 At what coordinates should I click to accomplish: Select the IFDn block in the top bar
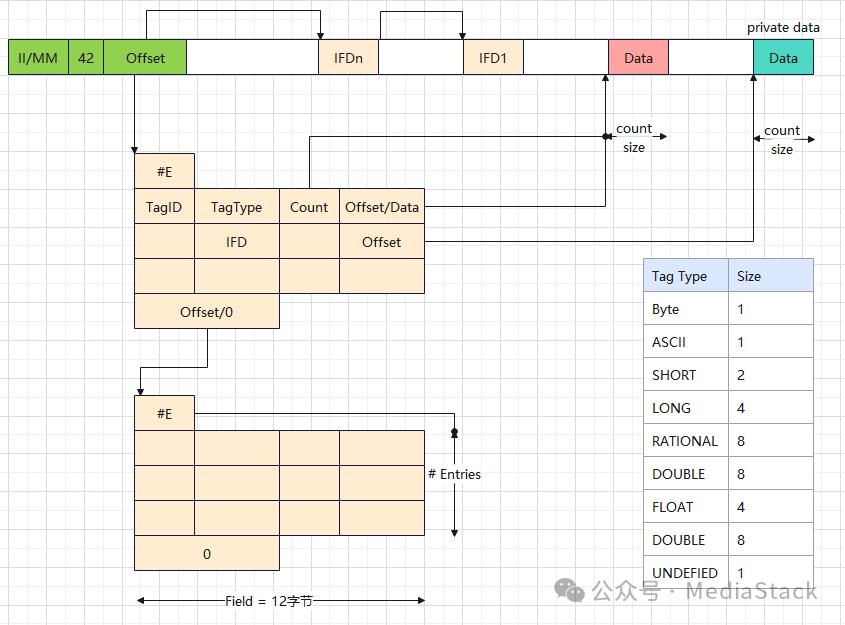point(348,57)
